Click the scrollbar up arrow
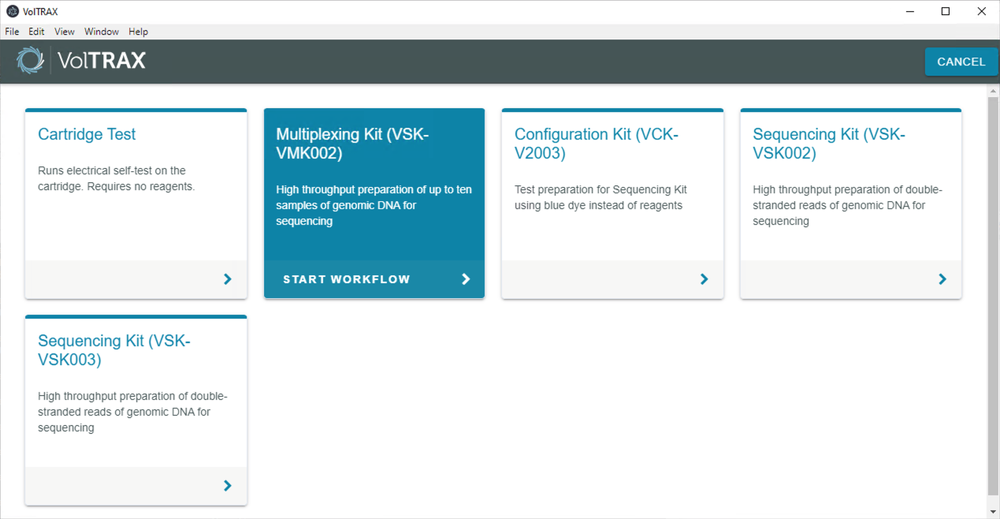 pyautogui.click(x=993, y=91)
